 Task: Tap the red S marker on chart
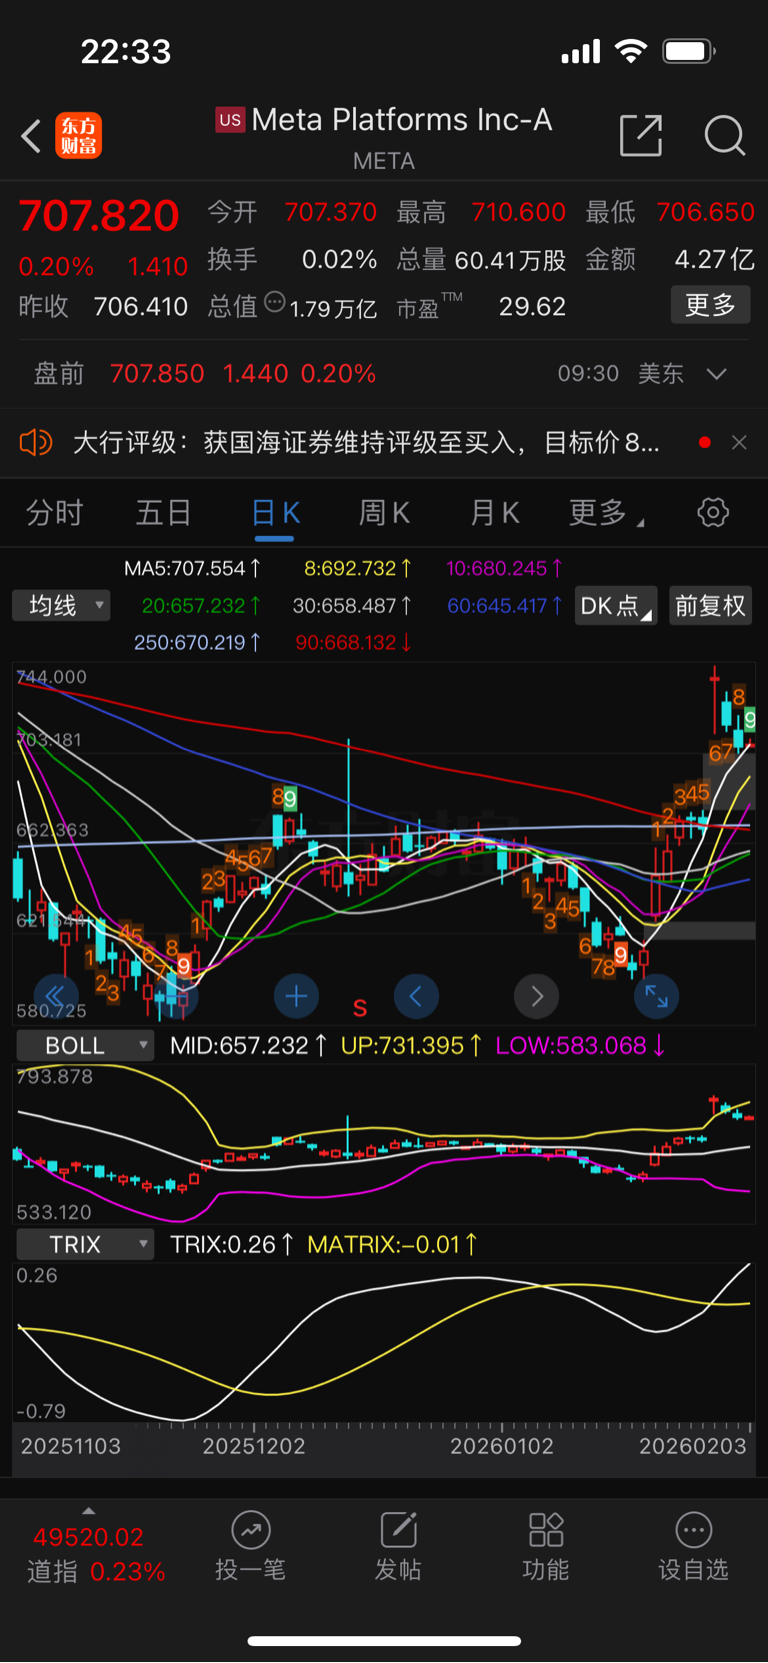(x=360, y=1008)
